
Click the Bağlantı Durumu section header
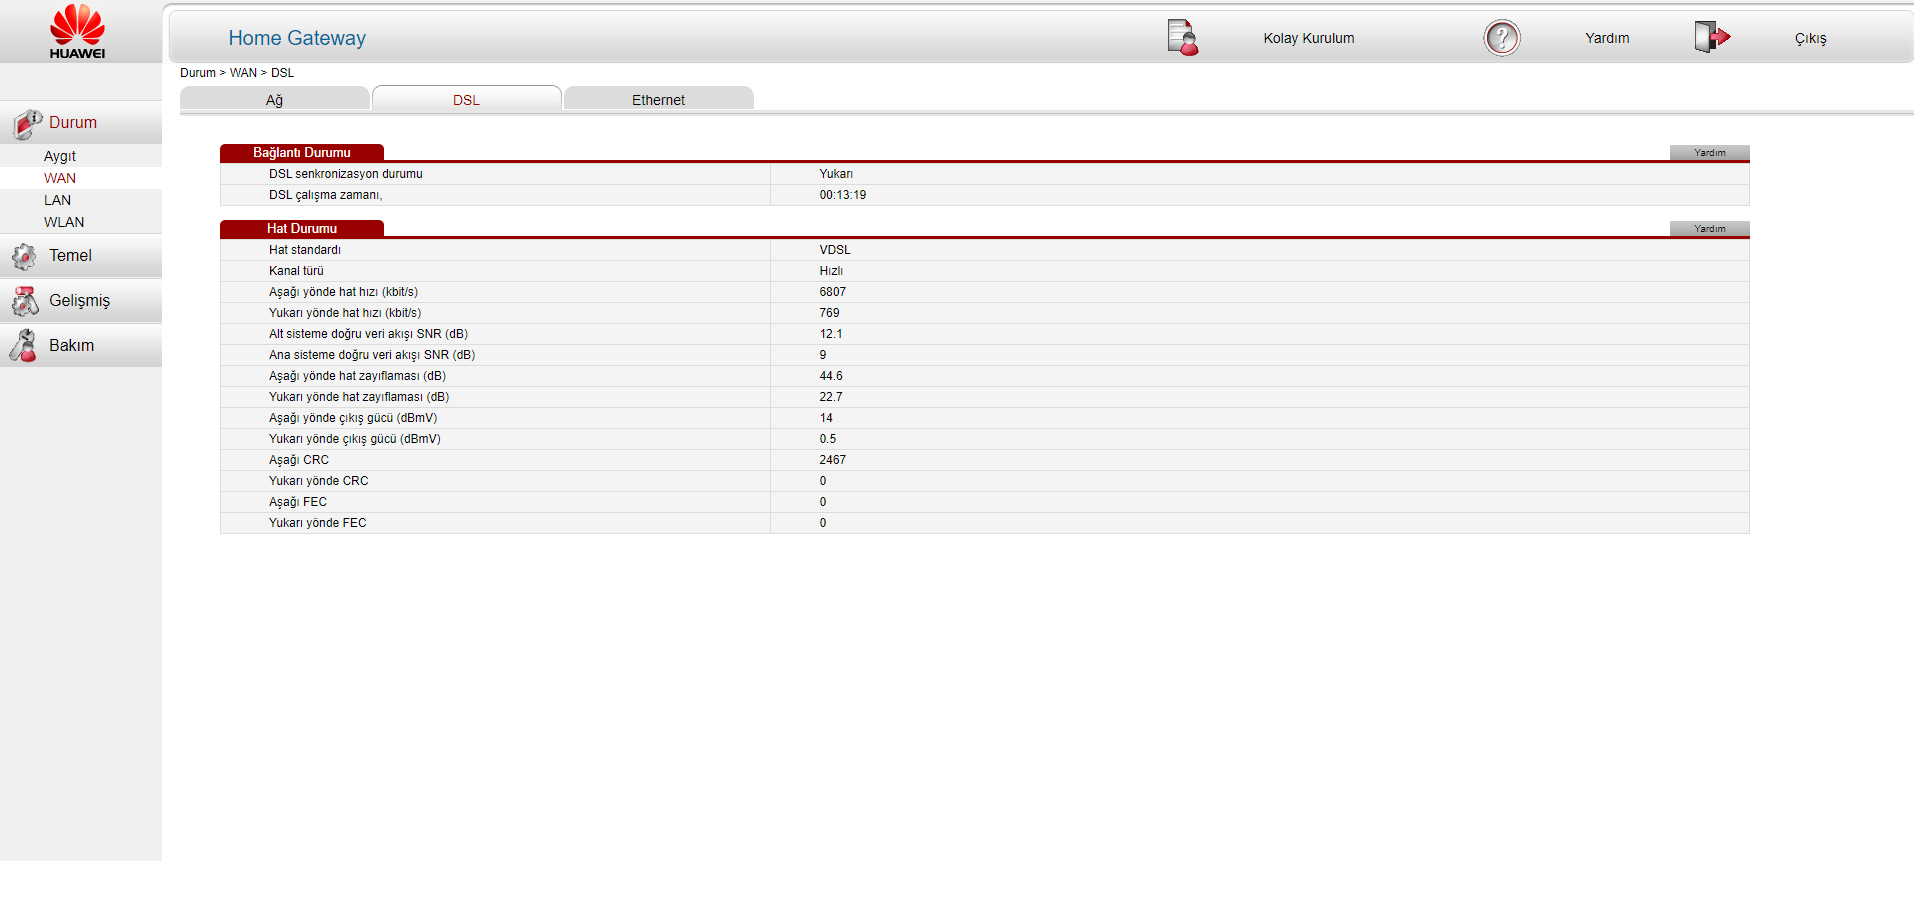coord(301,152)
